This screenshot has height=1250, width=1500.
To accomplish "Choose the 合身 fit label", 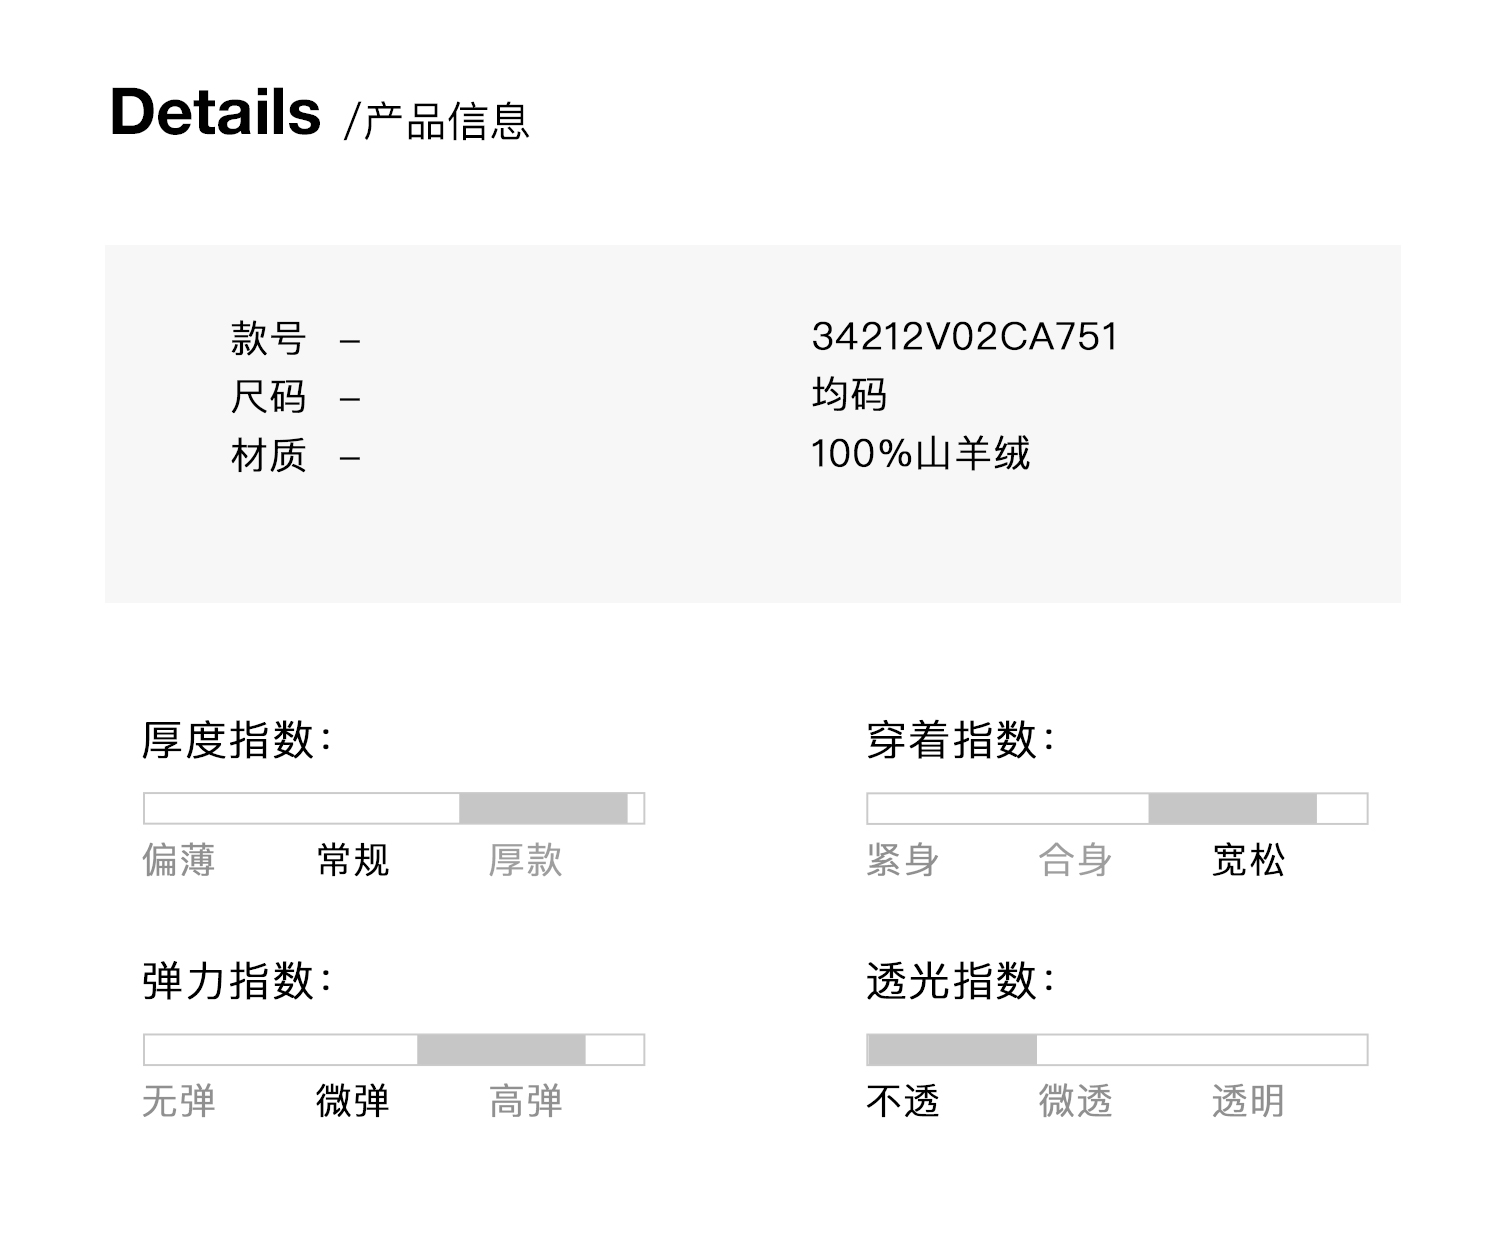I will (1075, 860).
